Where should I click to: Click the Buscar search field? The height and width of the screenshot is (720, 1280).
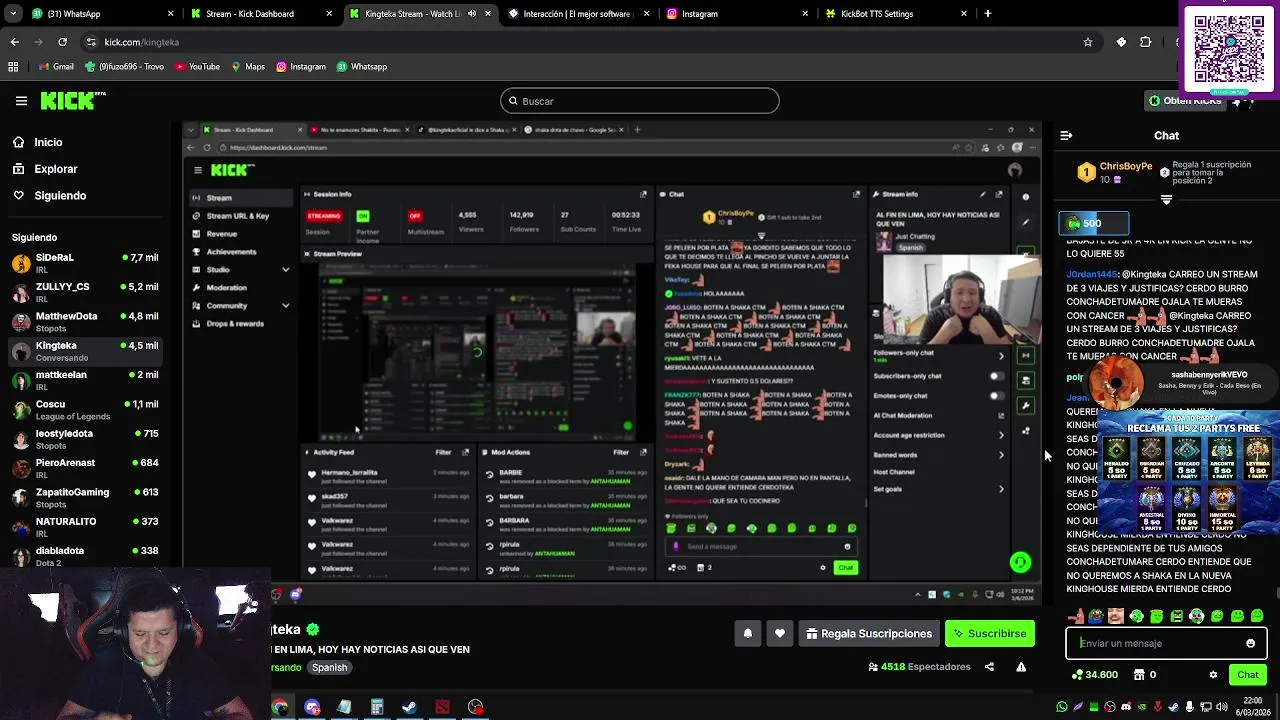coord(640,101)
